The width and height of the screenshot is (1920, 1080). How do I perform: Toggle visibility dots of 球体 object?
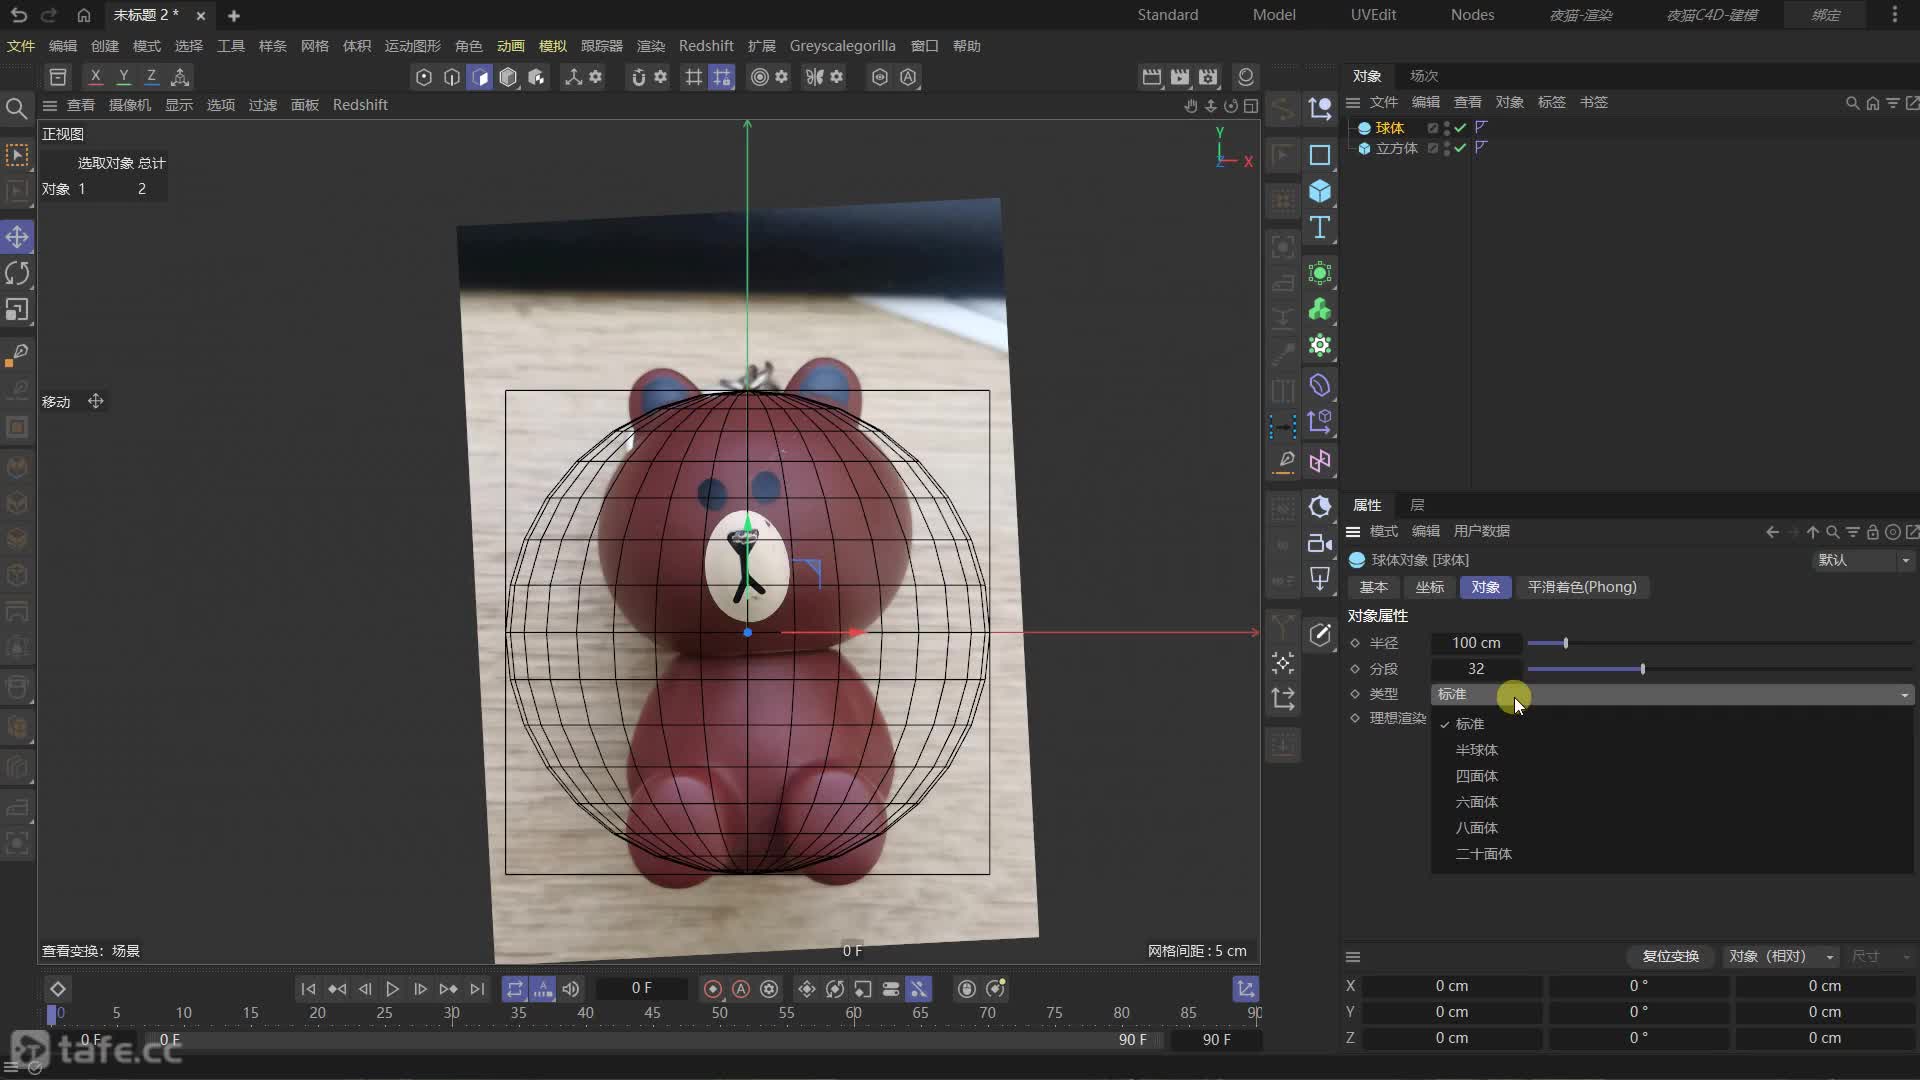click(x=1447, y=128)
